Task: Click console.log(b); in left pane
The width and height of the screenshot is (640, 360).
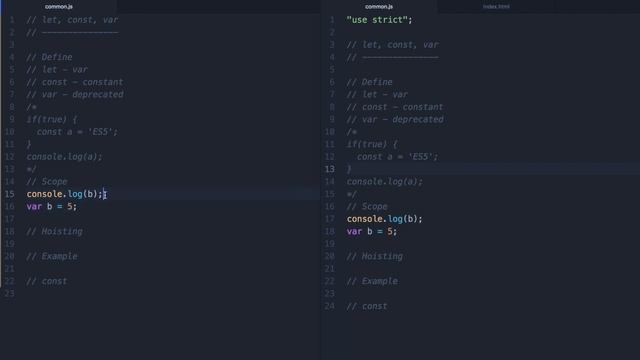Action: tap(64, 194)
